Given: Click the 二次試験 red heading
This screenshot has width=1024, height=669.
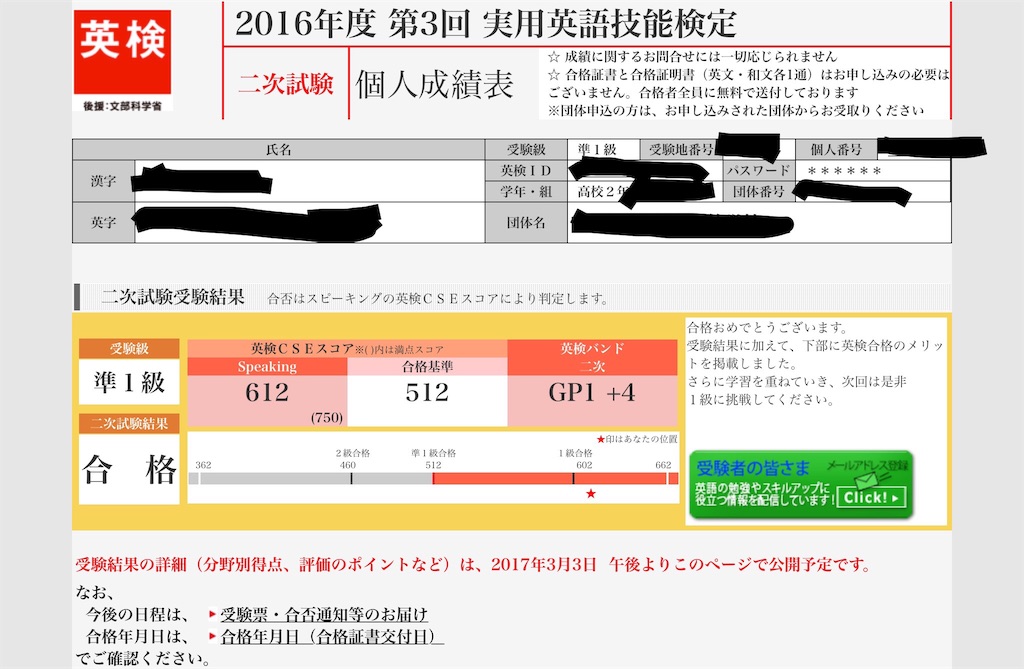Looking at the screenshot, I should pos(285,84).
